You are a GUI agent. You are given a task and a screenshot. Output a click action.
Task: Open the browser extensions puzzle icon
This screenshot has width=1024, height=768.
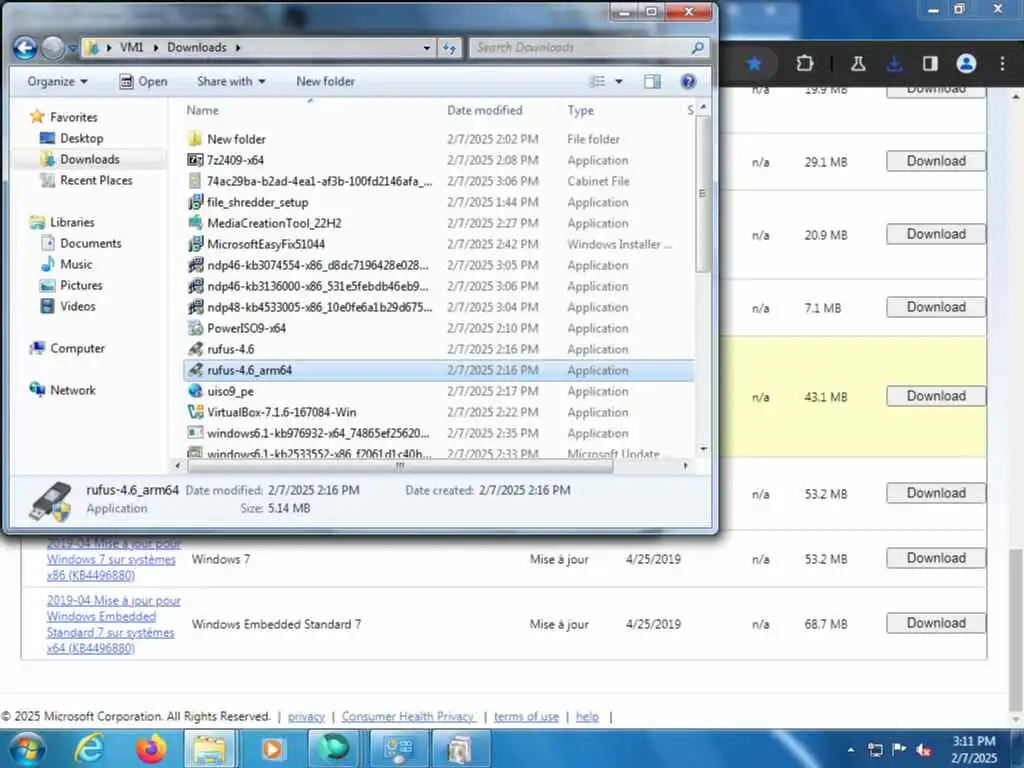(x=805, y=63)
